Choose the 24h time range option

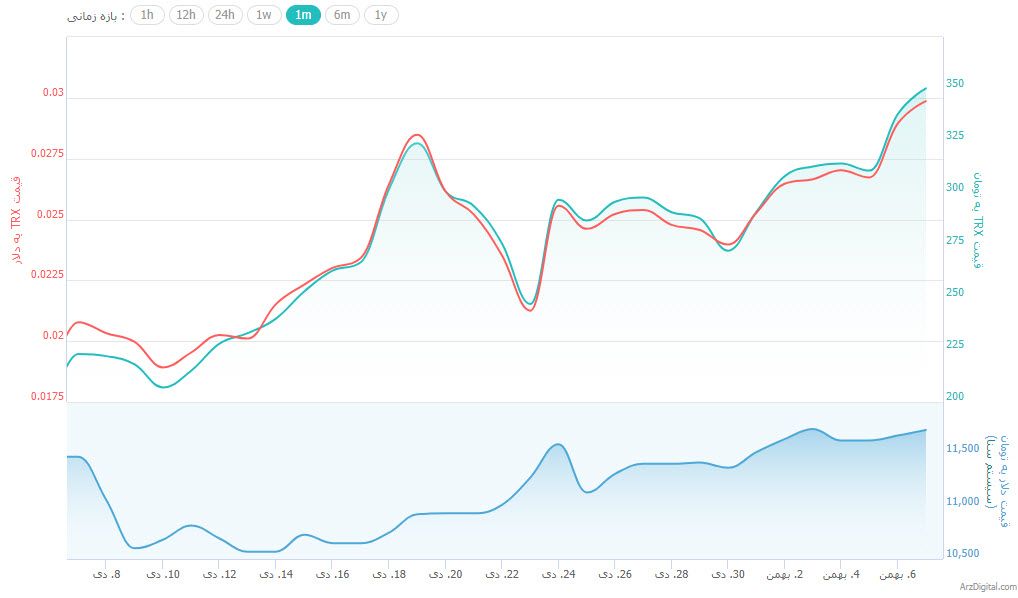pyautogui.click(x=225, y=15)
